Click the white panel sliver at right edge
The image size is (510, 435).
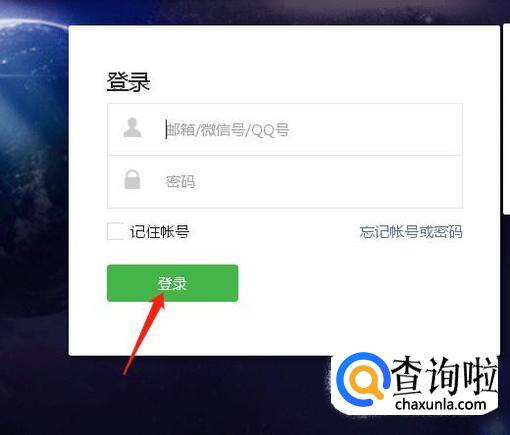coord(506,120)
